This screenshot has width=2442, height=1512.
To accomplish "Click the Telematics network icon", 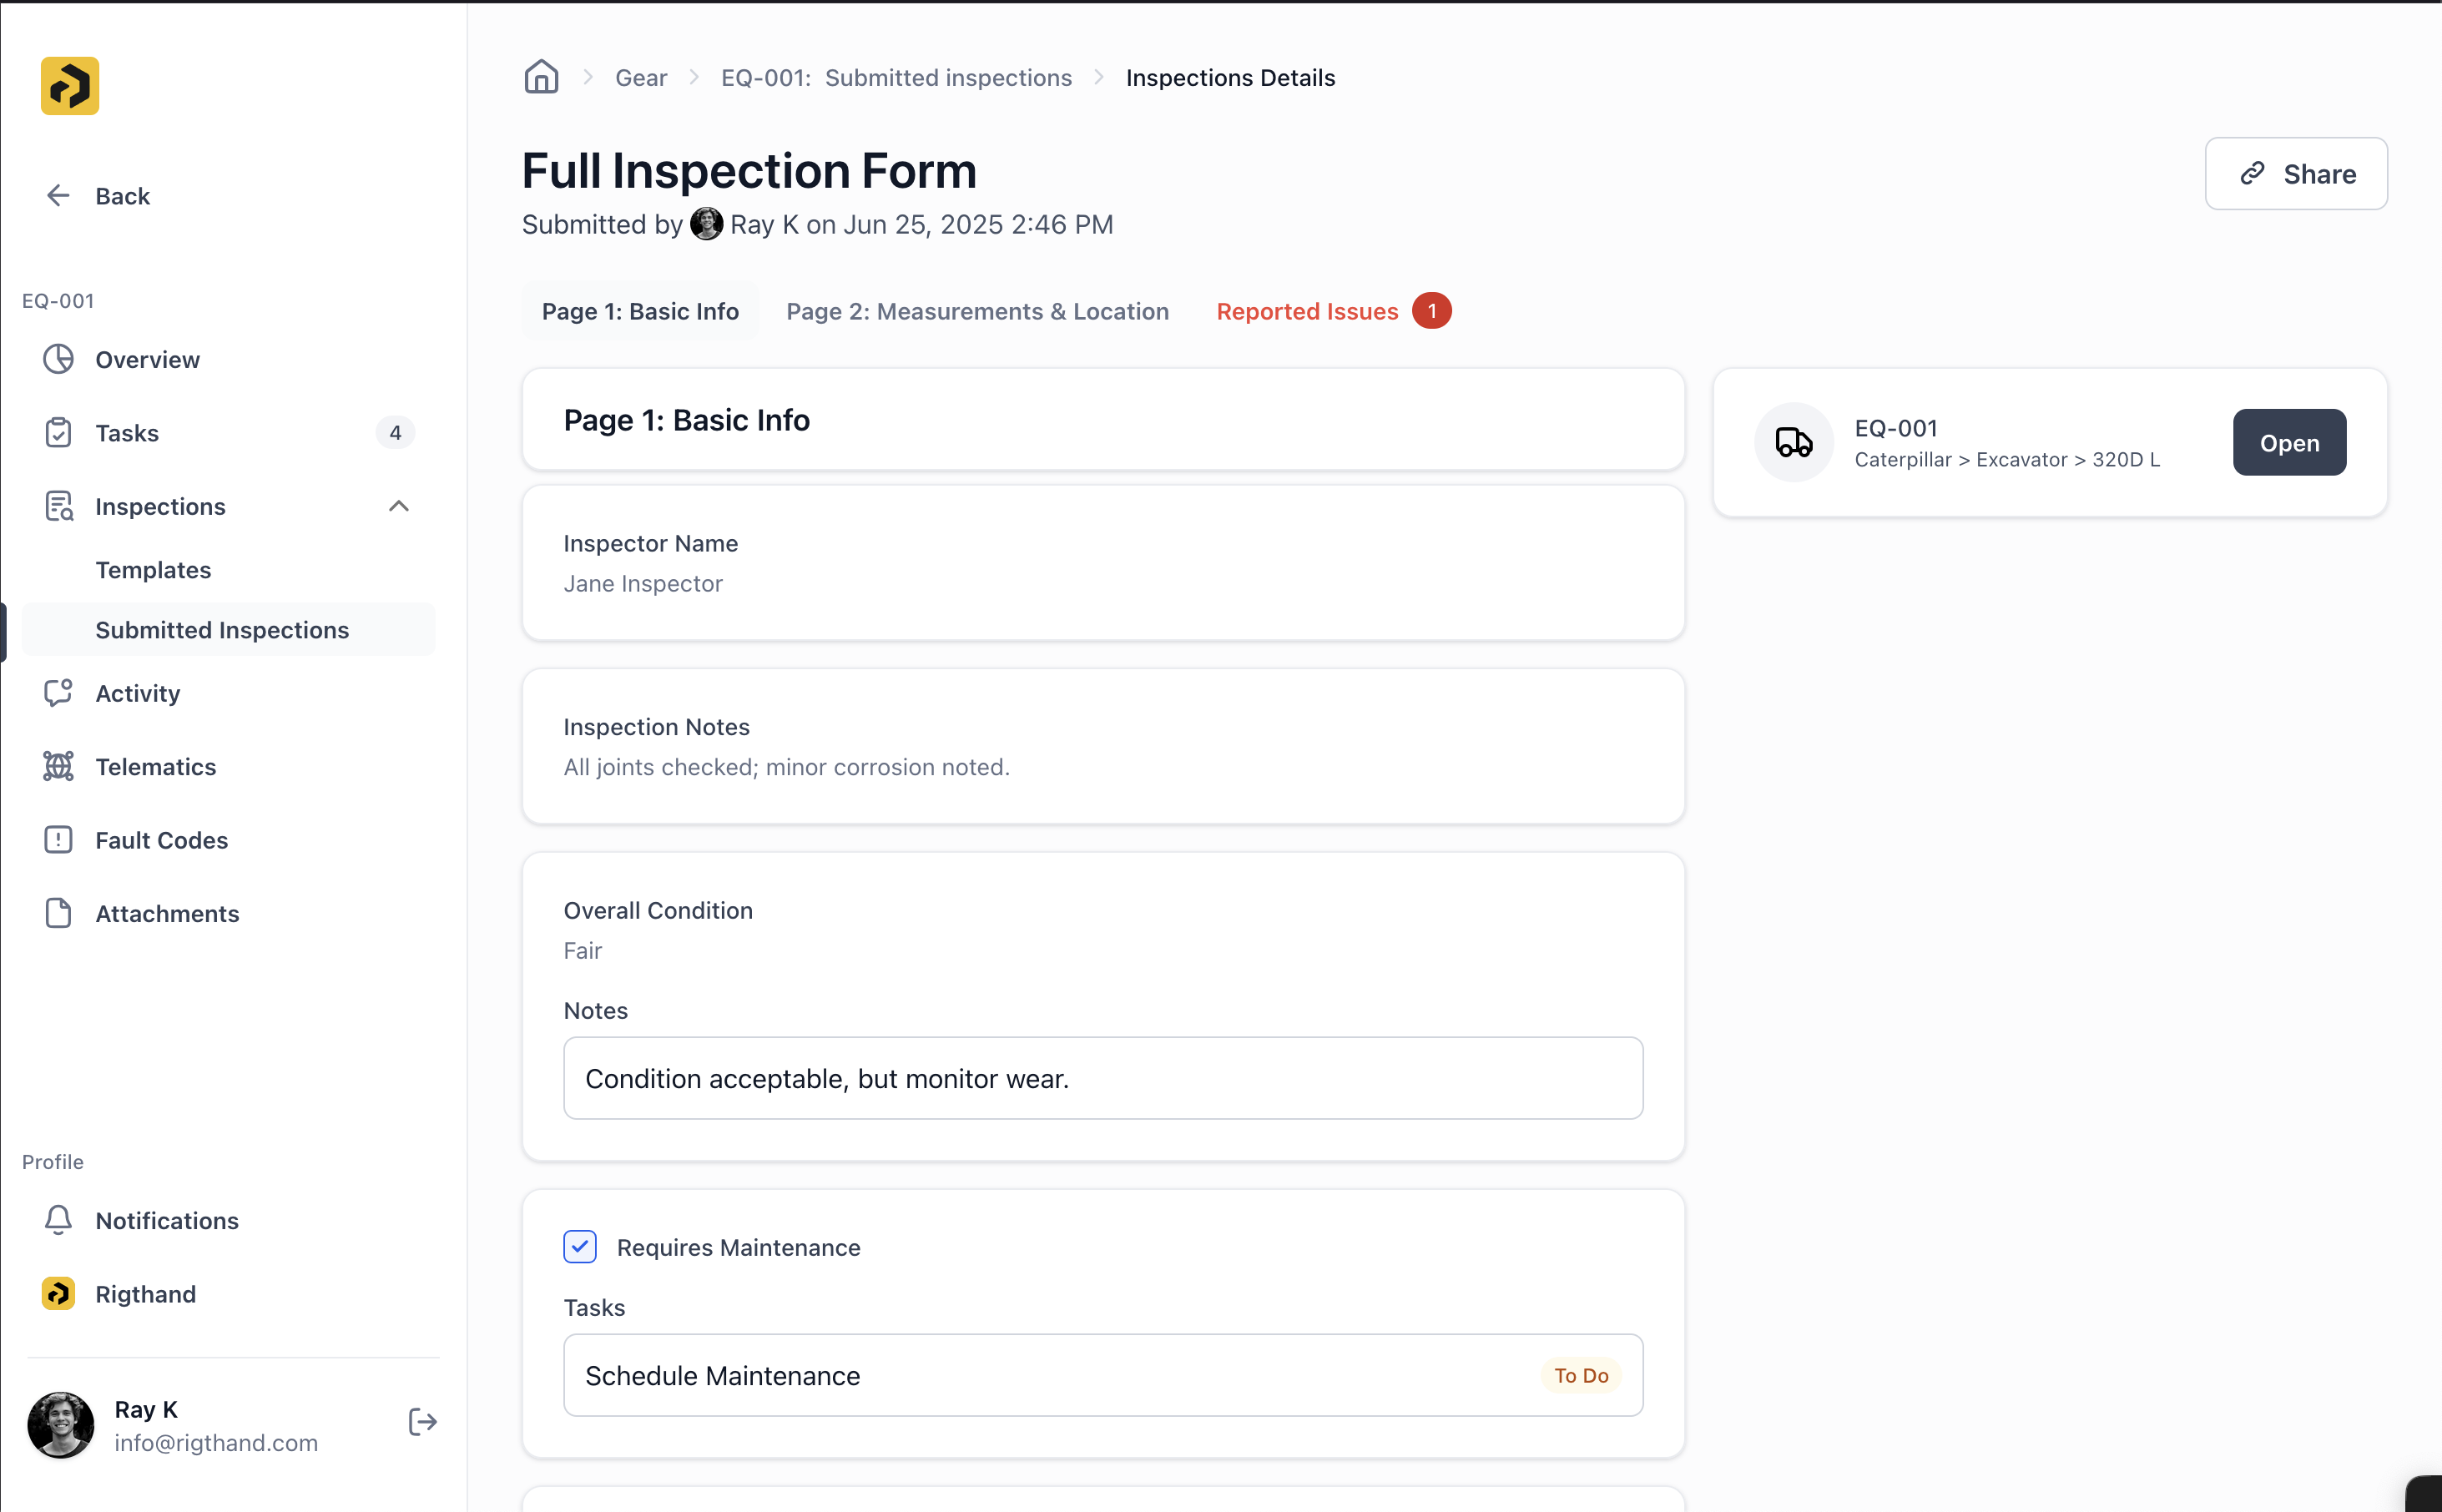I will [x=58, y=766].
